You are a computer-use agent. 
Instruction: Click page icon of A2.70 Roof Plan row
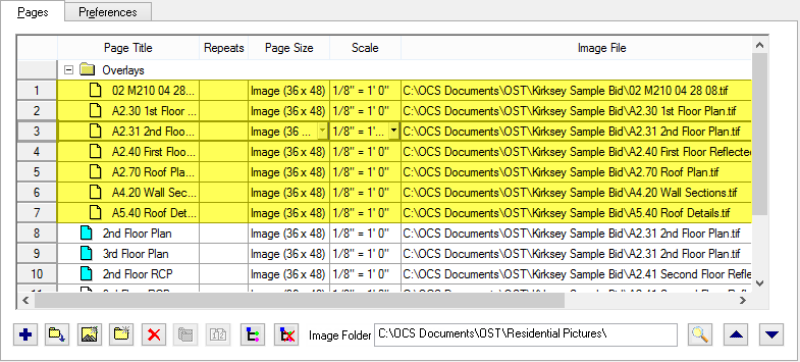tap(95, 172)
